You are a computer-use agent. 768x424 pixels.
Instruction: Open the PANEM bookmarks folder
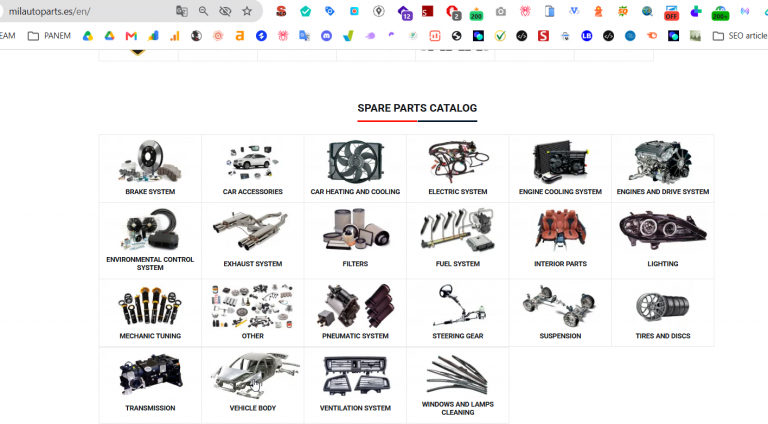(49, 36)
